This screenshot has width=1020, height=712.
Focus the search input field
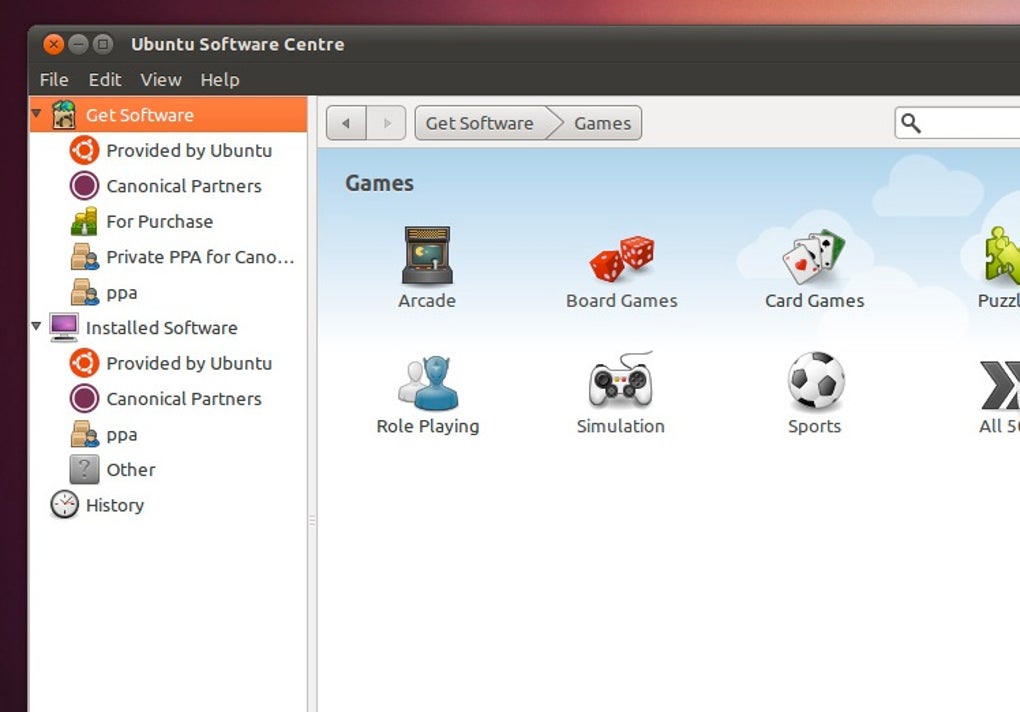tap(958, 123)
